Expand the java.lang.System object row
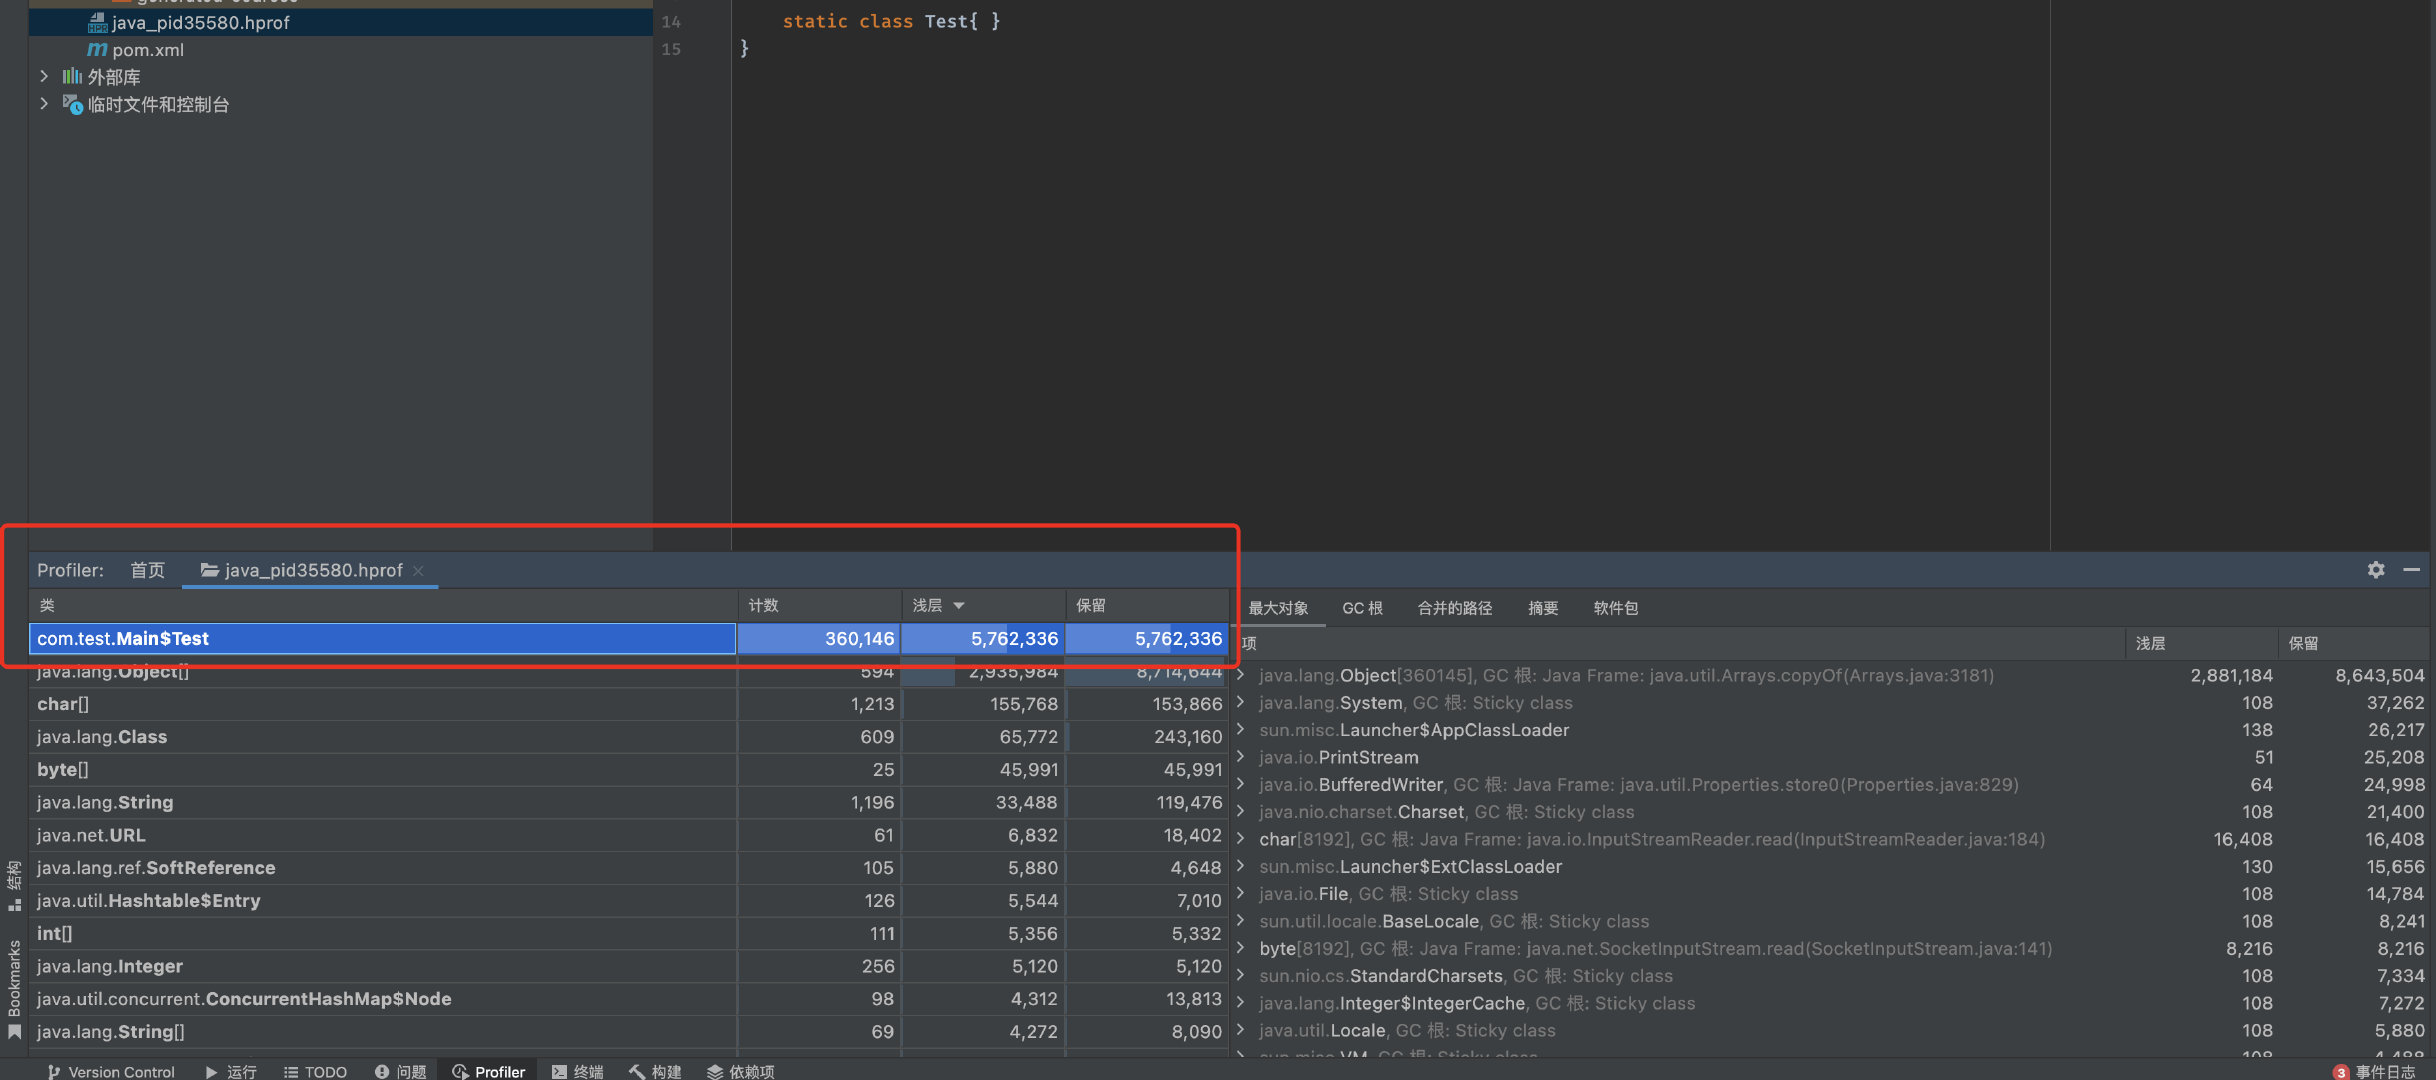The image size is (2436, 1080). point(1241,702)
